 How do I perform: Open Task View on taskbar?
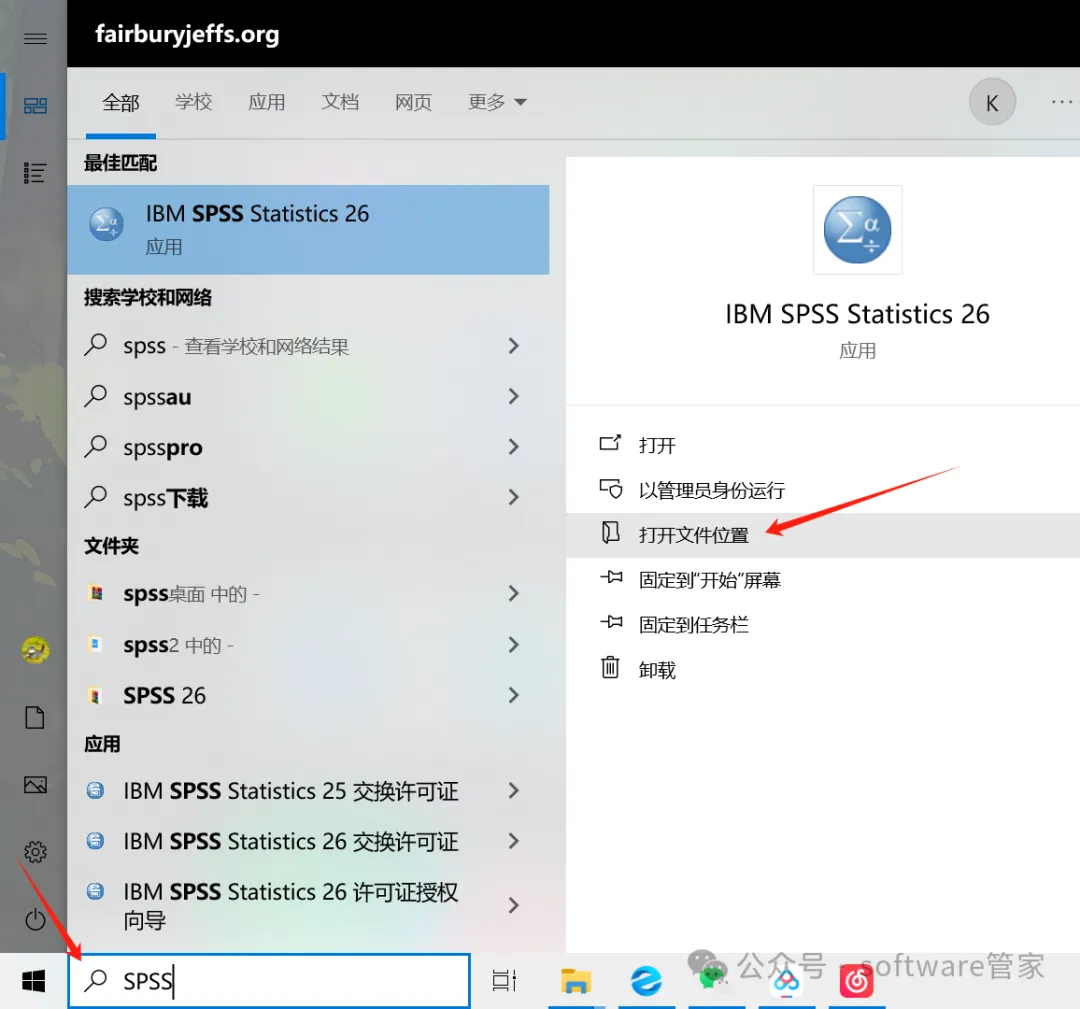pos(504,981)
